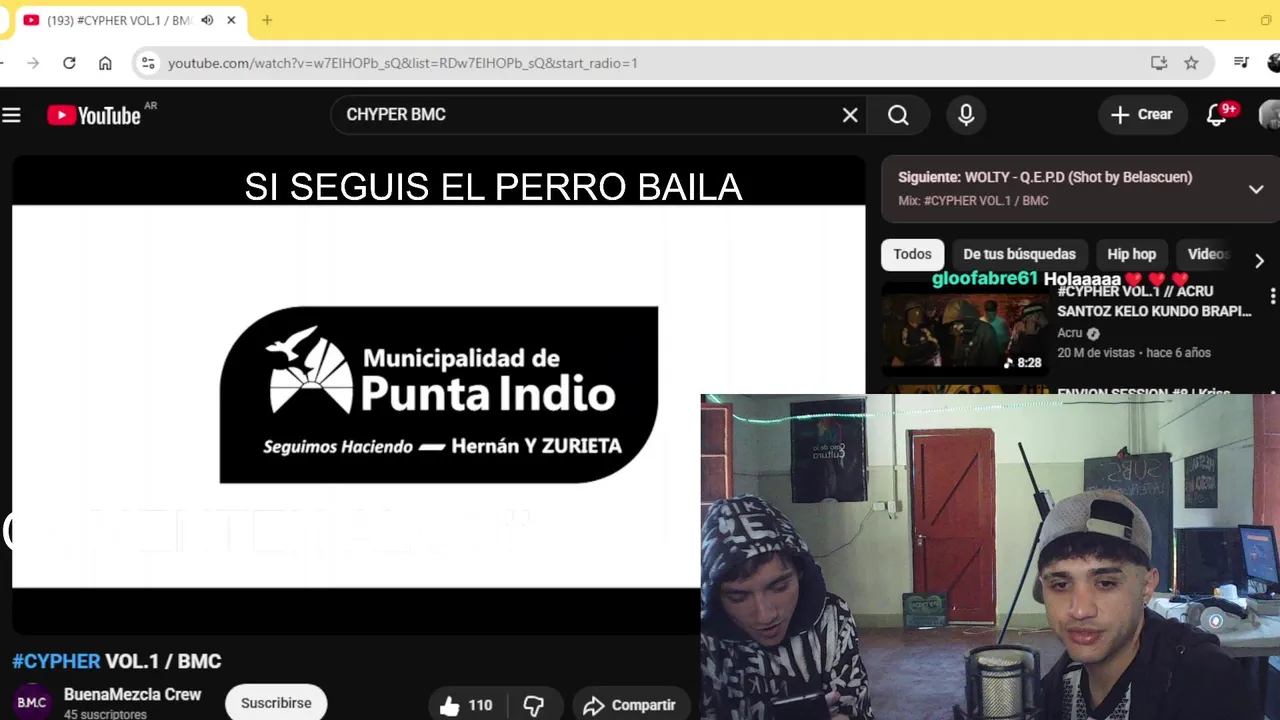Viewport: 1280px width, 720px height.
Task: Collapse the Siguiente mix playlist panel
Action: (x=1256, y=189)
